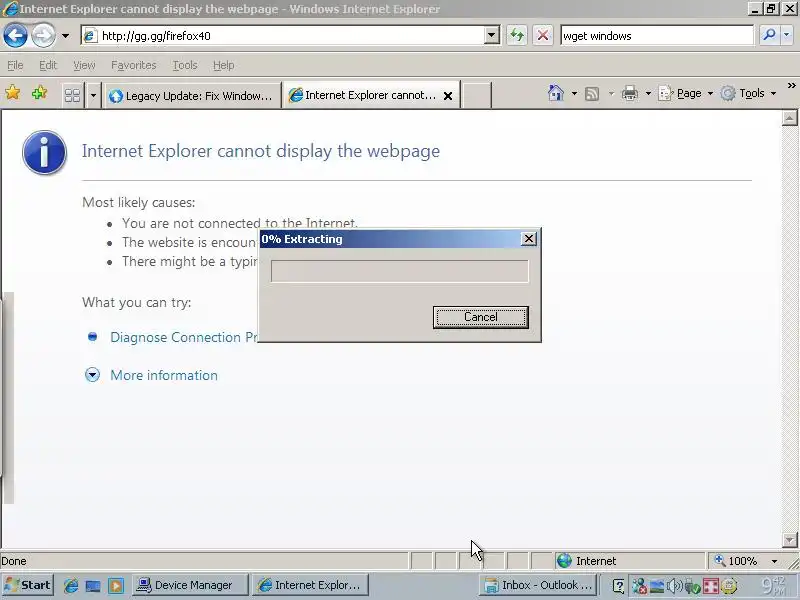Click the vertical scrollbar up arrow
This screenshot has width=800, height=600.
click(x=789, y=118)
